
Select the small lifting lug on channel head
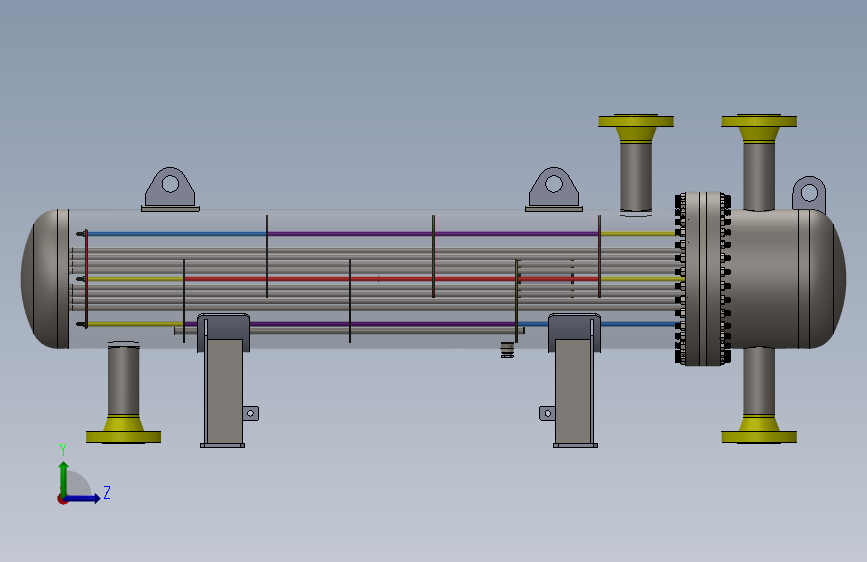(x=809, y=195)
